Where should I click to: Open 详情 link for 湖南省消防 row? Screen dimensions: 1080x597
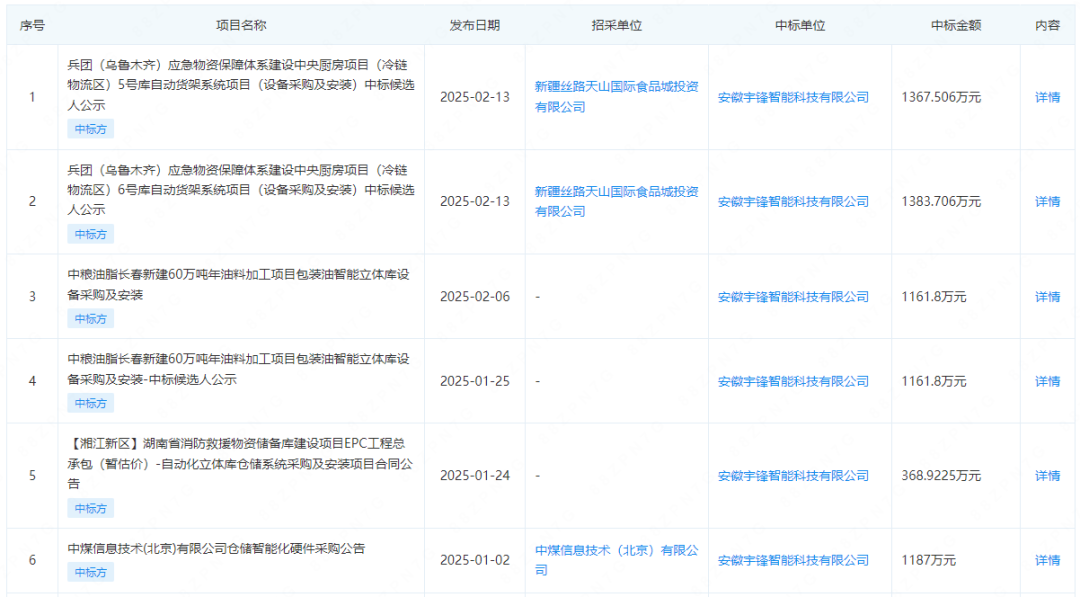pos(1047,476)
